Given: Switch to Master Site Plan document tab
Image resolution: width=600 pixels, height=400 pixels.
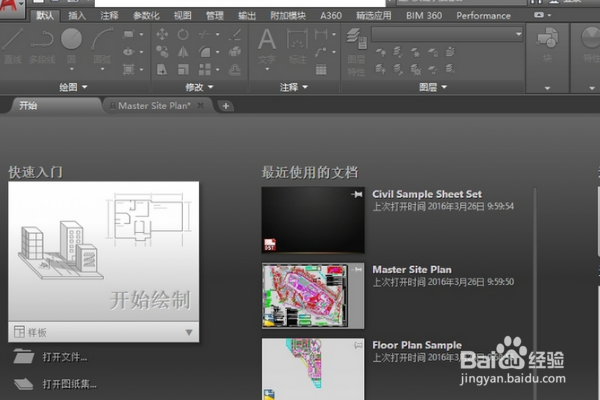Looking at the screenshot, I should coord(154,106).
